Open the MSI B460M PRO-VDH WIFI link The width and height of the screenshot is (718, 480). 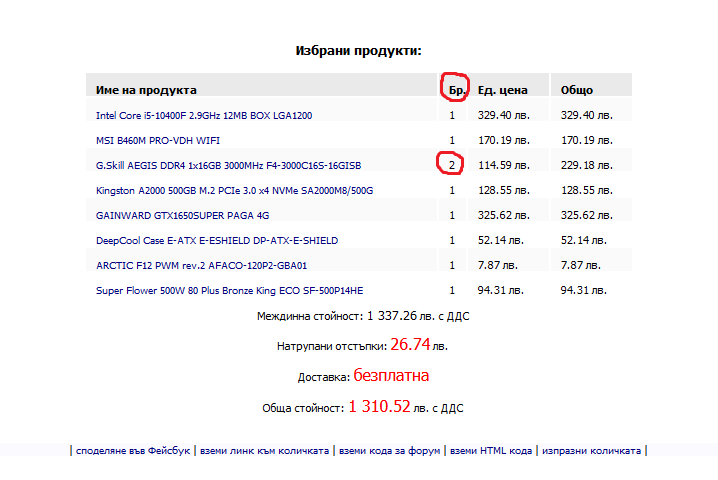click(158, 141)
